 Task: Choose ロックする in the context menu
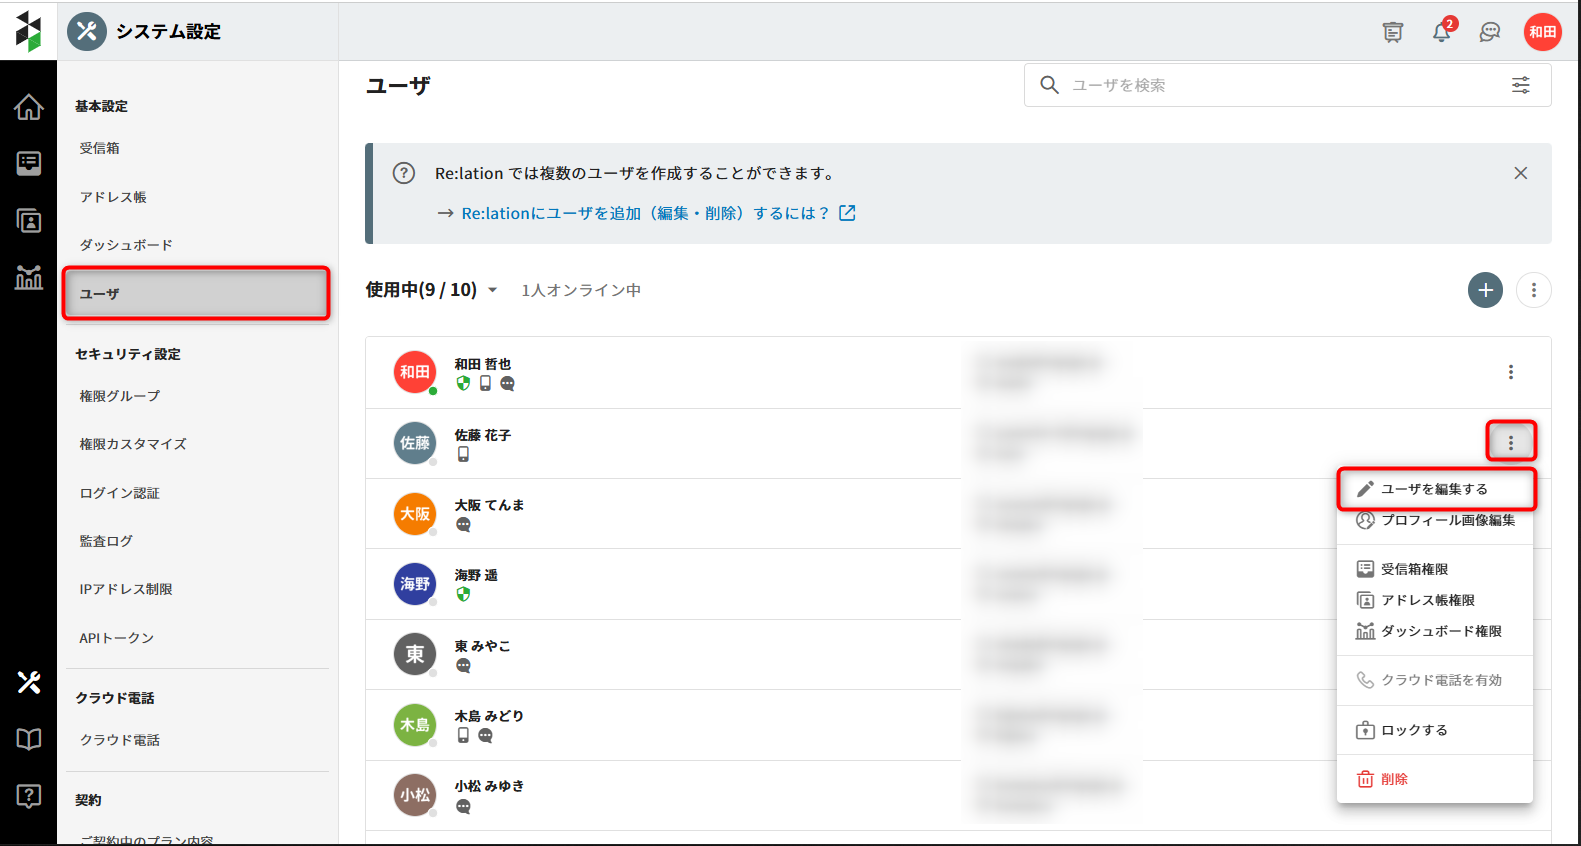point(1414,730)
